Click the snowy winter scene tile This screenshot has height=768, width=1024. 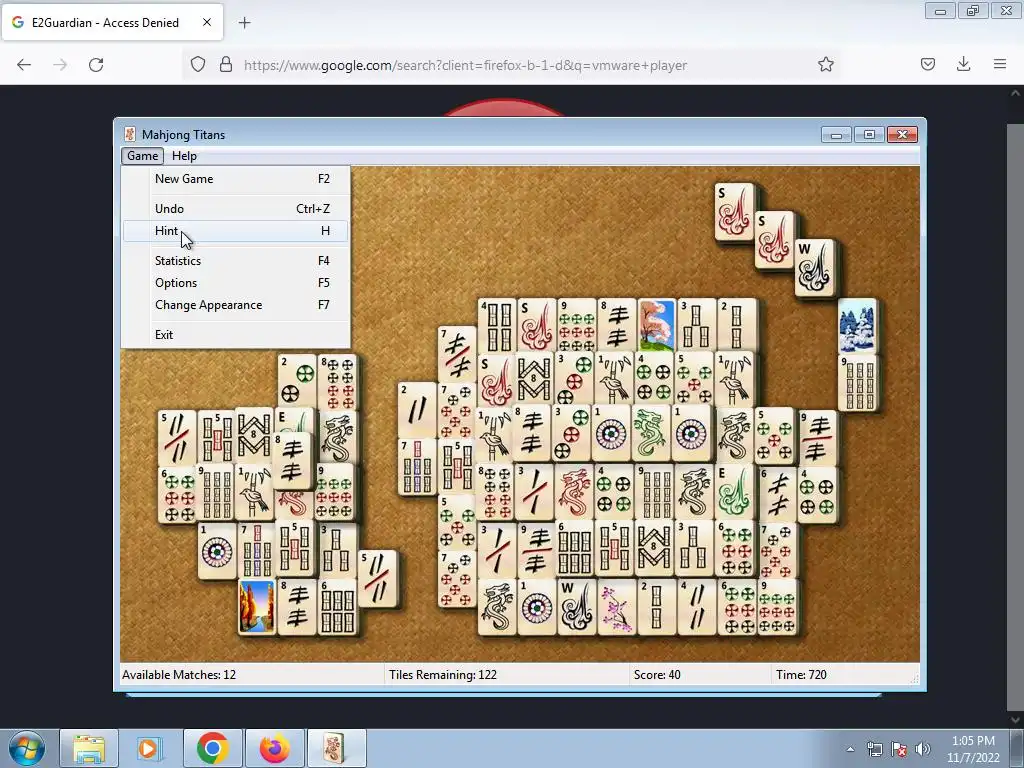tap(857, 326)
